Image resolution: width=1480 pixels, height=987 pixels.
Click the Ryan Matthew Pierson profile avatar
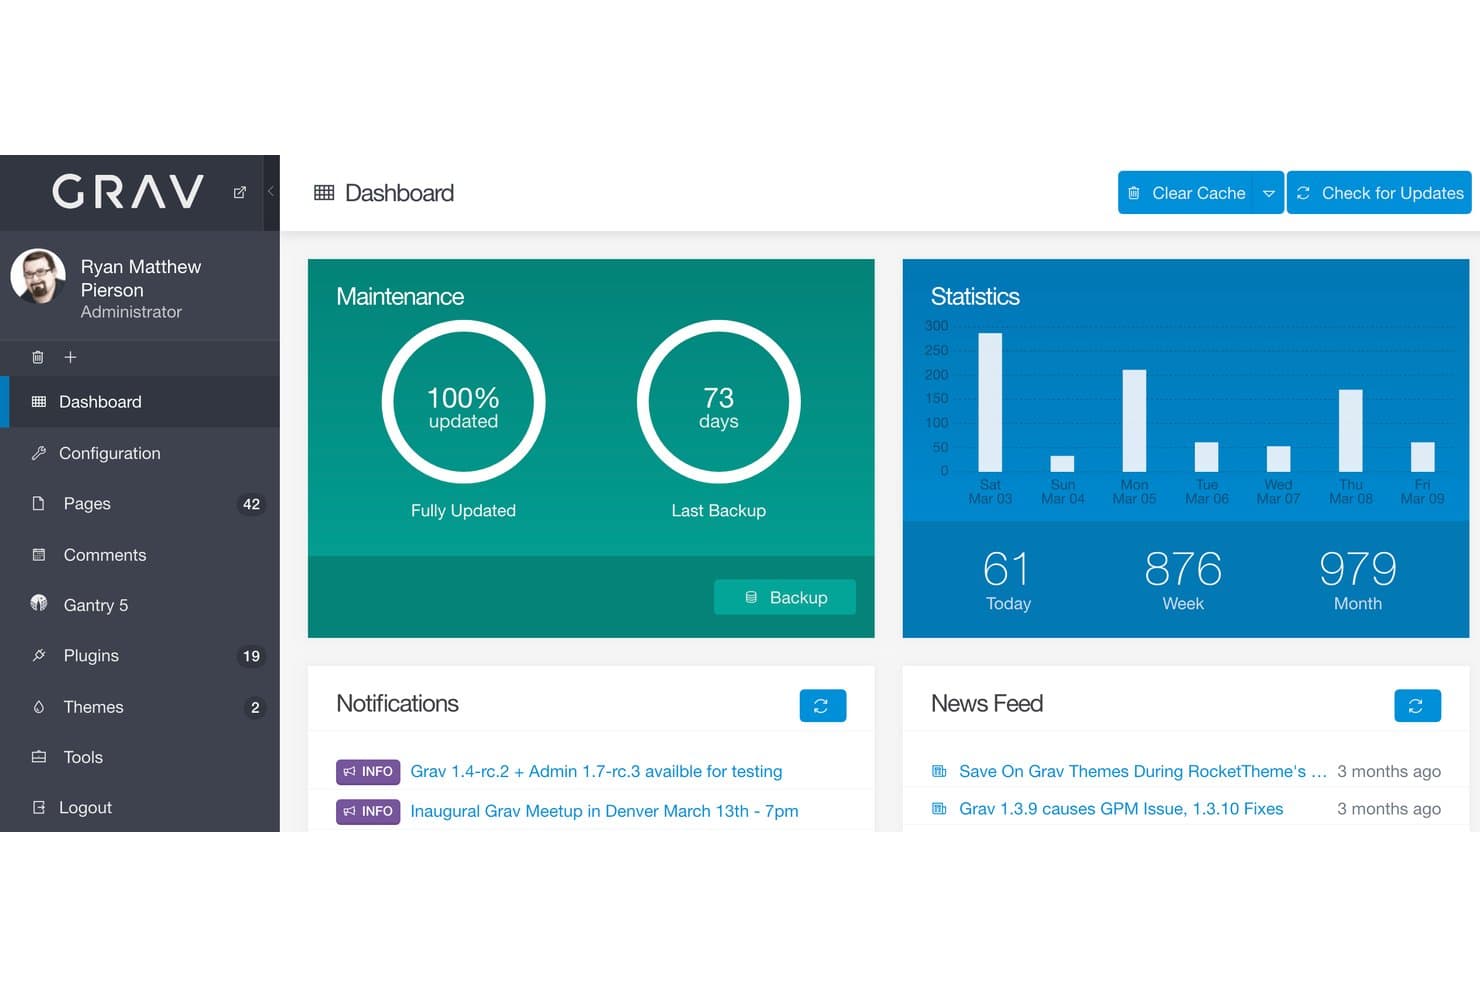point(38,276)
